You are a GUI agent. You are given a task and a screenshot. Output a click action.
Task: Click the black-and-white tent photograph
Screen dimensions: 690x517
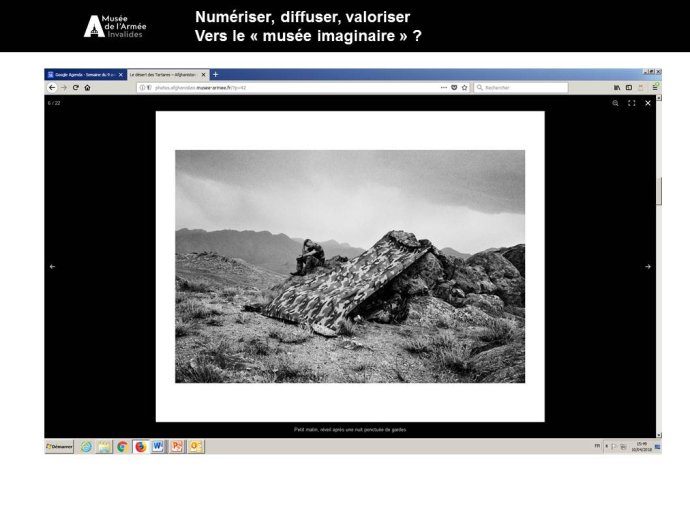tap(350, 267)
